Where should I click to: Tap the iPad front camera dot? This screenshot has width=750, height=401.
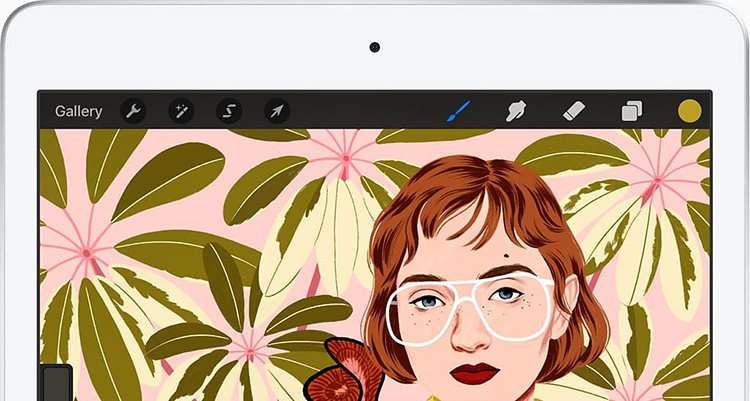coord(374,47)
